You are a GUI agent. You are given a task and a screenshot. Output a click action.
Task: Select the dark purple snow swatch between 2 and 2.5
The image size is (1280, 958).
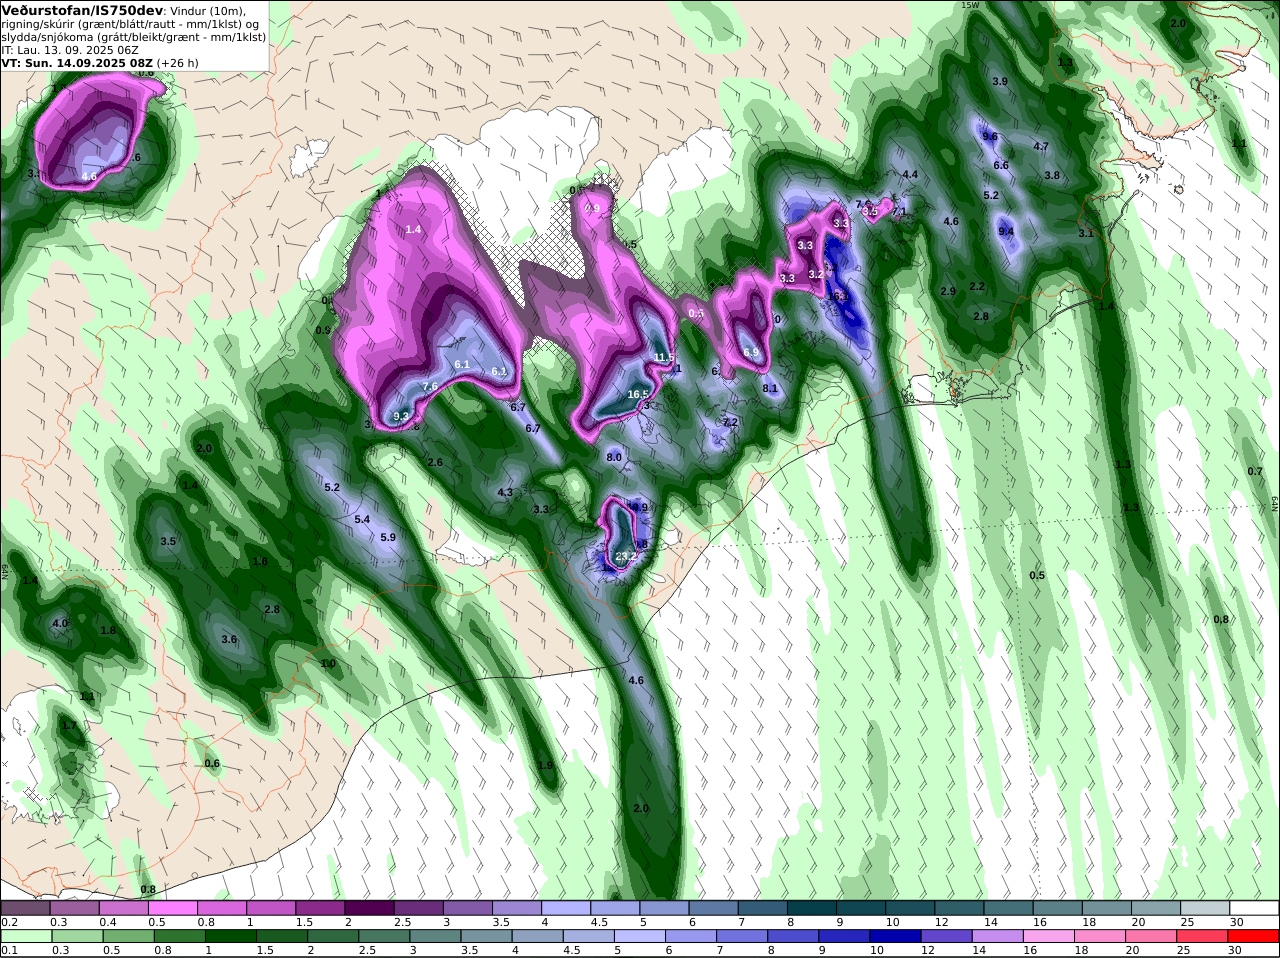click(368, 908)
